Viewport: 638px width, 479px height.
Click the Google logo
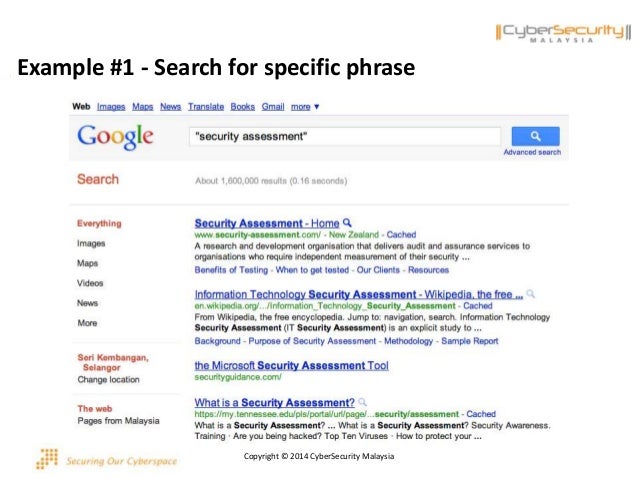(x=115, y=137)
